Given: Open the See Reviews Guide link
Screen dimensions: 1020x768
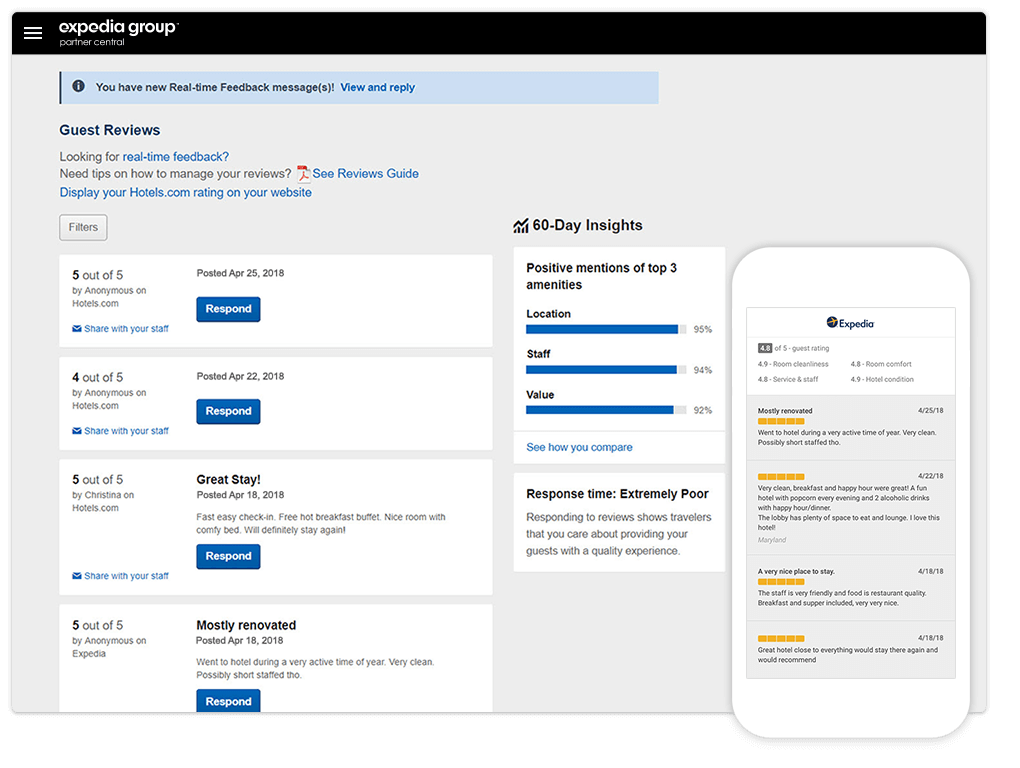Looking at the screenshot, I should click(x=365, y=173).
